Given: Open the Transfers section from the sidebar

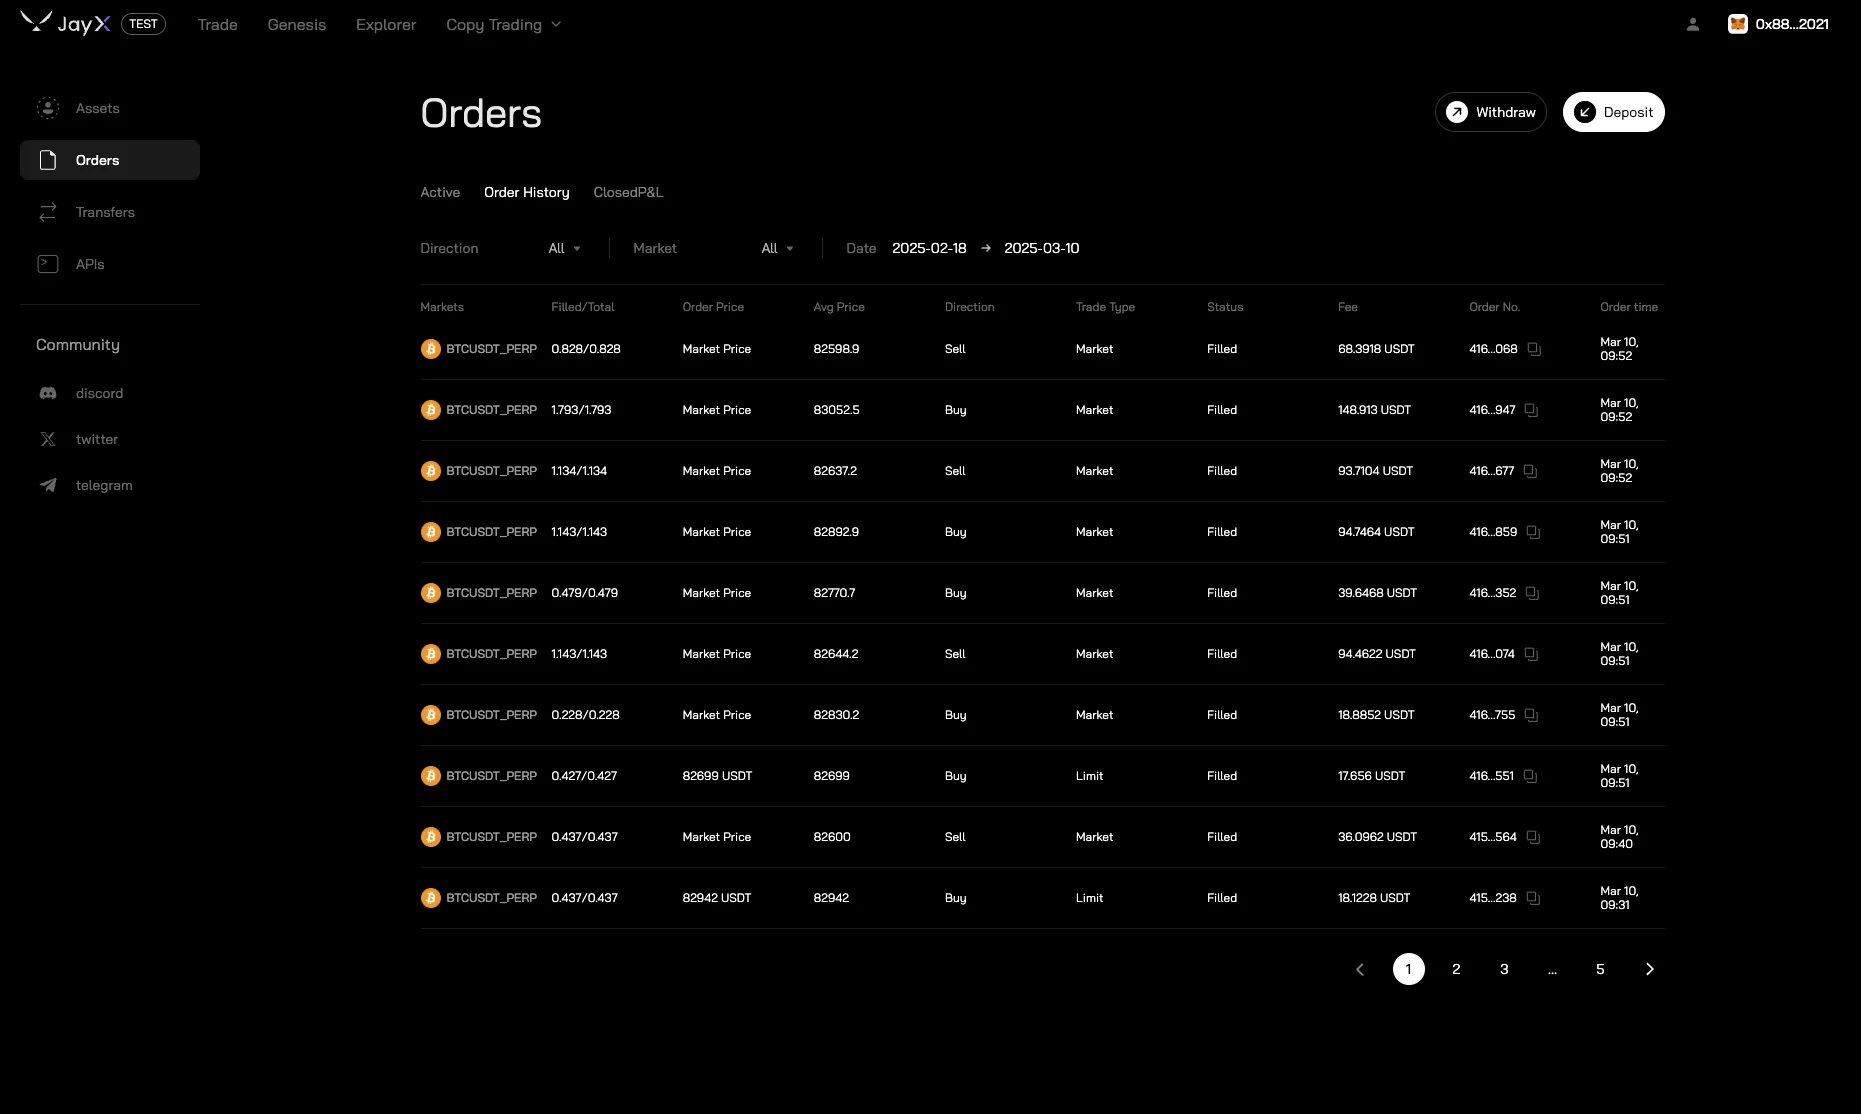Looking at the screenshot, I should coord(48,212).
